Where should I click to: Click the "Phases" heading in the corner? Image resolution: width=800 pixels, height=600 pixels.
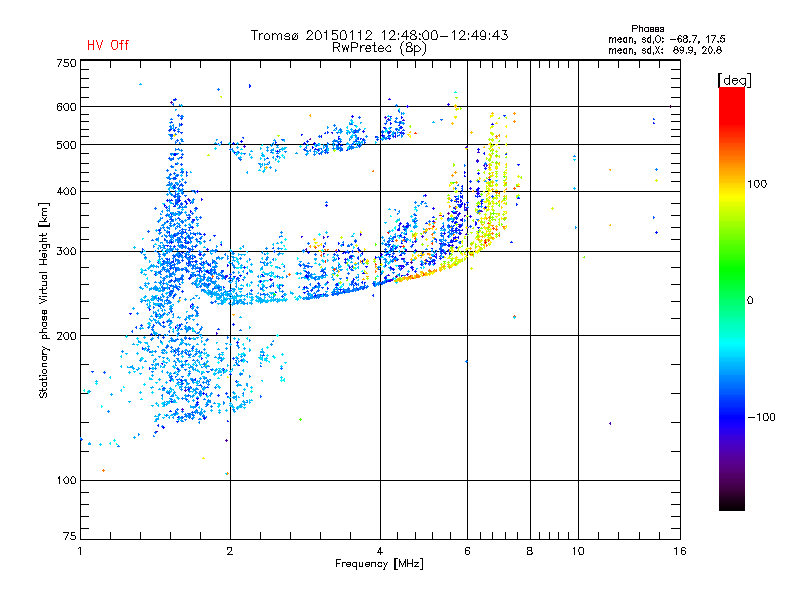(x=647, y=29)
